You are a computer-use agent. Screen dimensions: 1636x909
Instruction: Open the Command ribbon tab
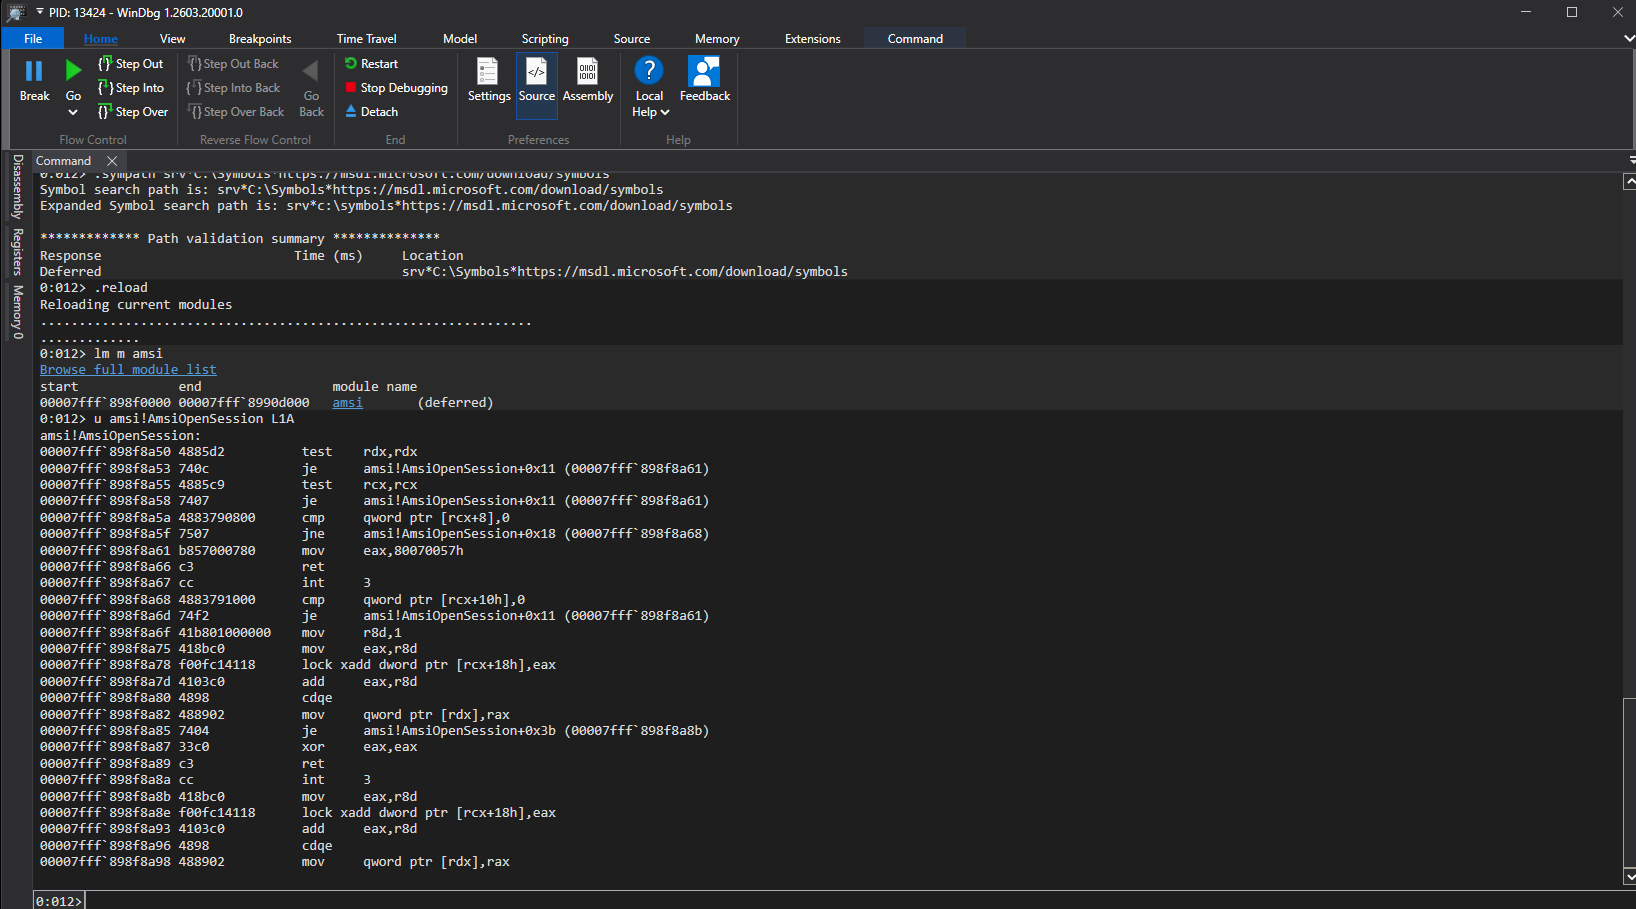[x=915, y=39]
